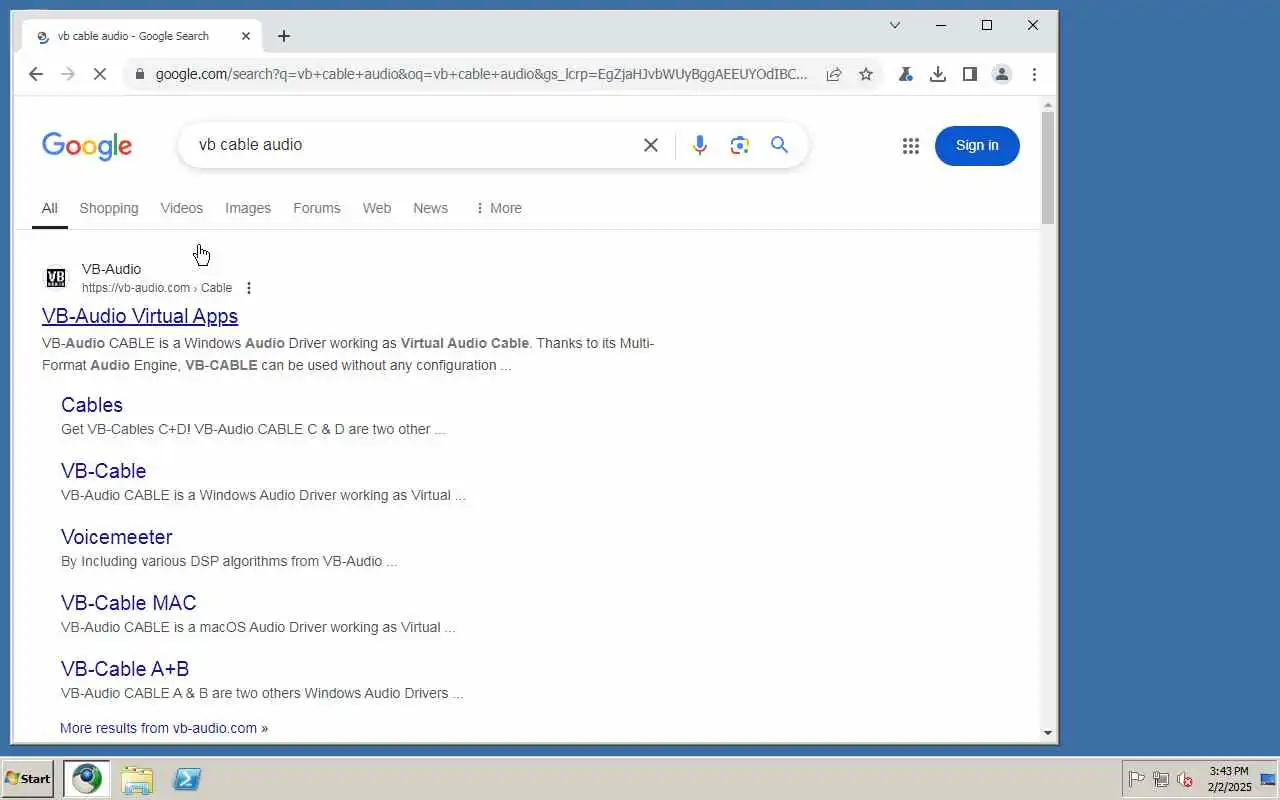Expand the More search filters
The image size is (1280, 800).
pyautogui.click(x=498, y=208)
